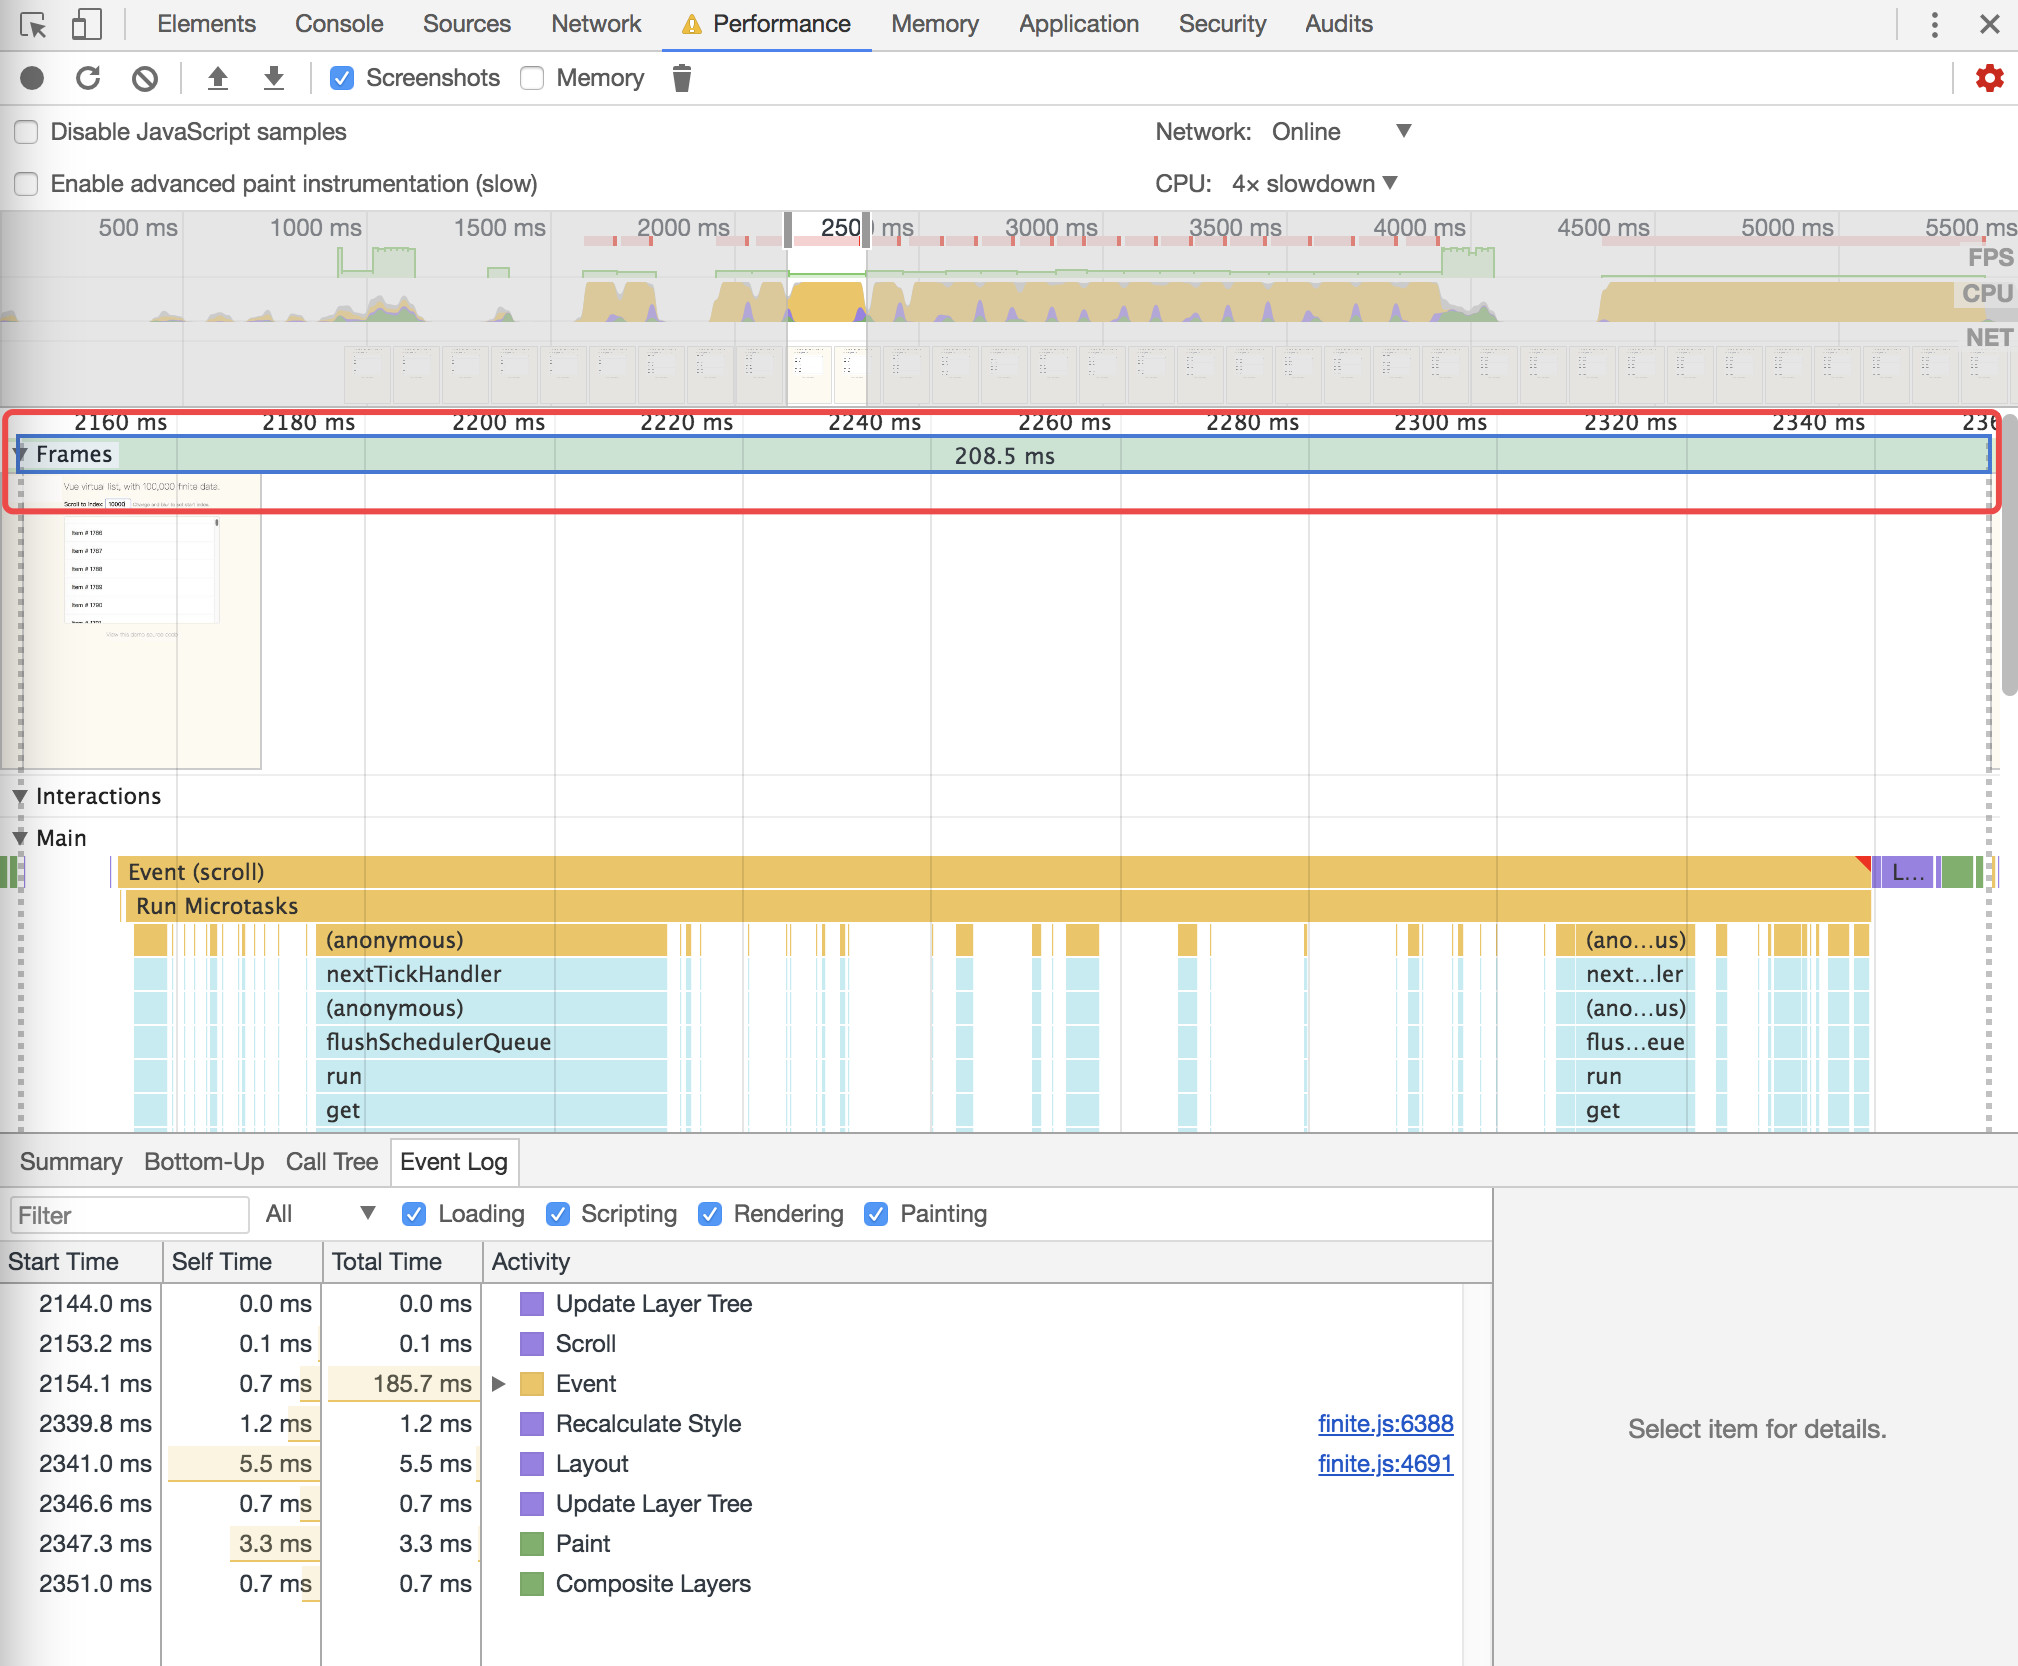Uncheck the Screenshots checkbox
The width and height of the screenshot is (2018, 1666).
(x=342, y=78)
